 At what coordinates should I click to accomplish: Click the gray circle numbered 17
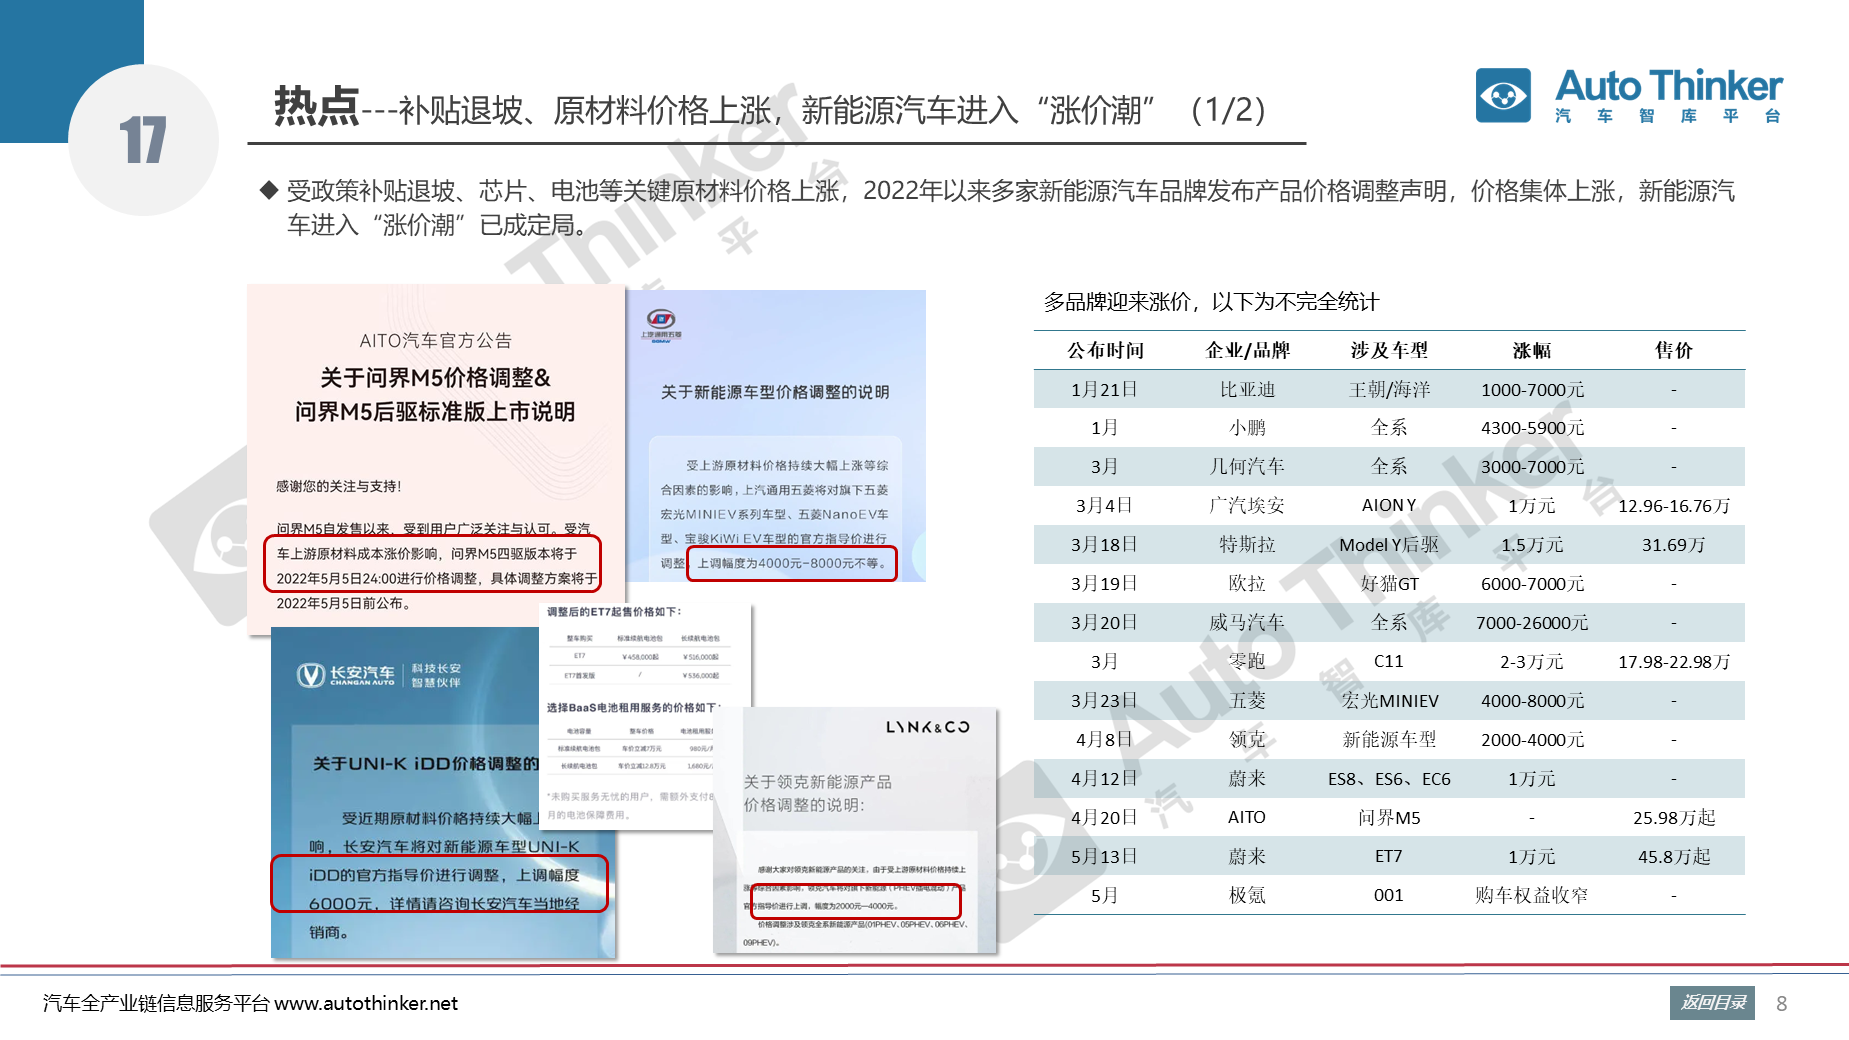coord(143,140)
